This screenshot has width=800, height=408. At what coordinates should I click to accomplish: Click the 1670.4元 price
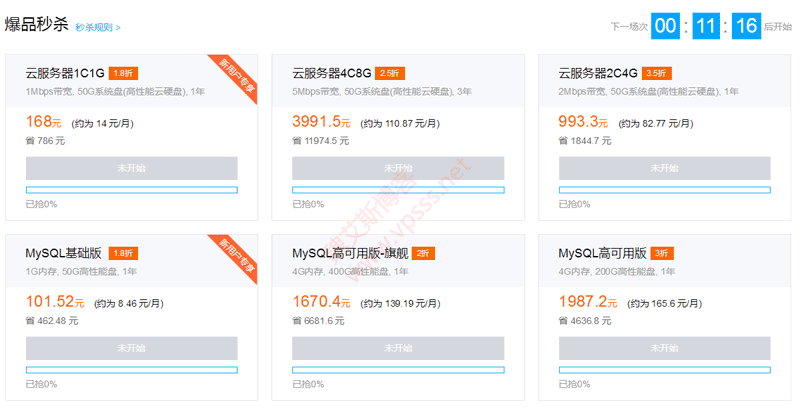coord(321,302)
